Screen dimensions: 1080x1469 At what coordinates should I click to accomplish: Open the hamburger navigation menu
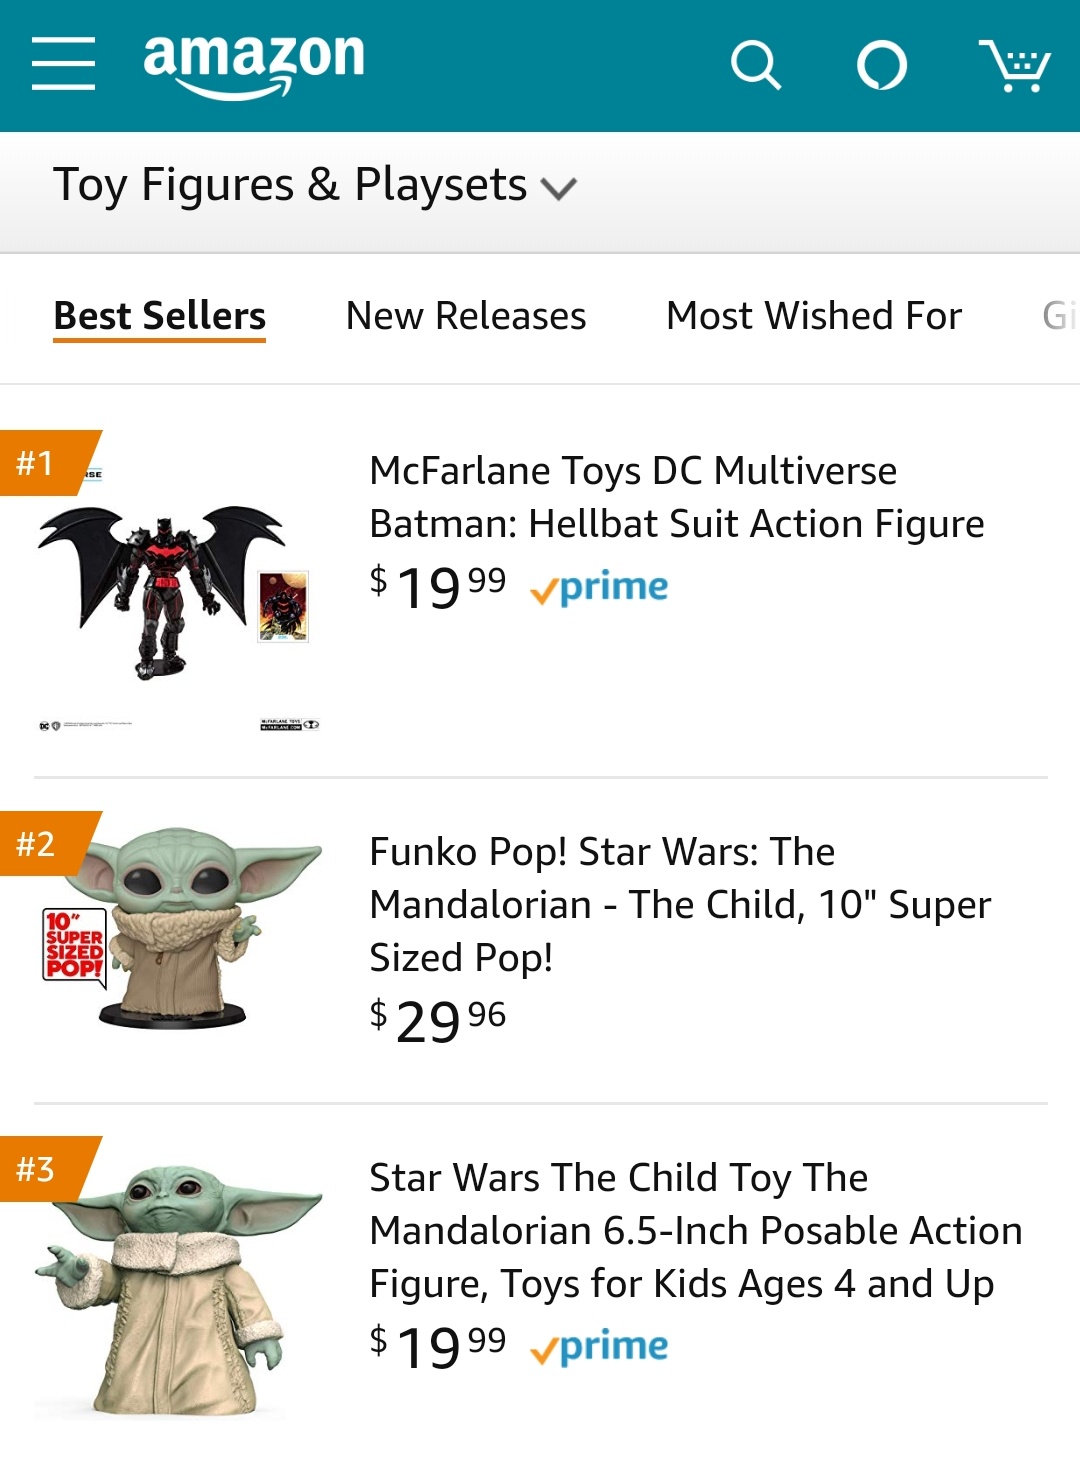click(x=63, y=64)
